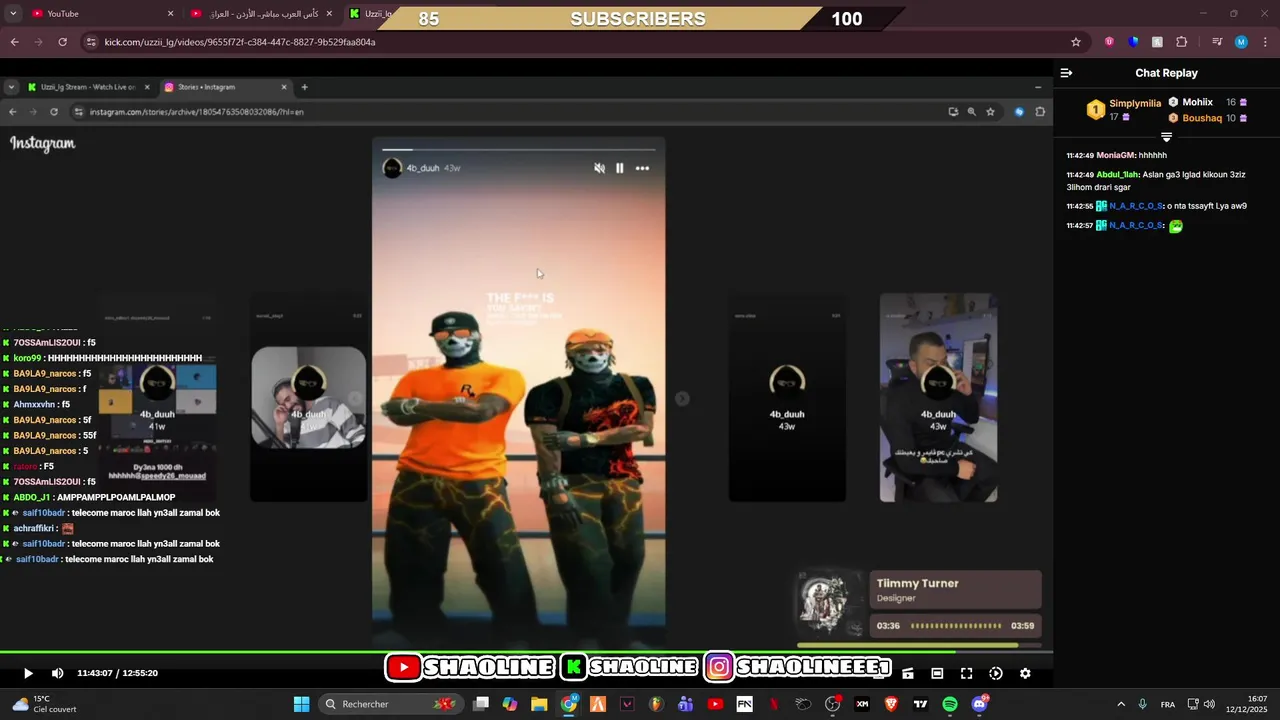Open File Explorer from the taskbar
Image resolution: width=1280 pixels, height=720 pixels.
(x=539, y=704)
